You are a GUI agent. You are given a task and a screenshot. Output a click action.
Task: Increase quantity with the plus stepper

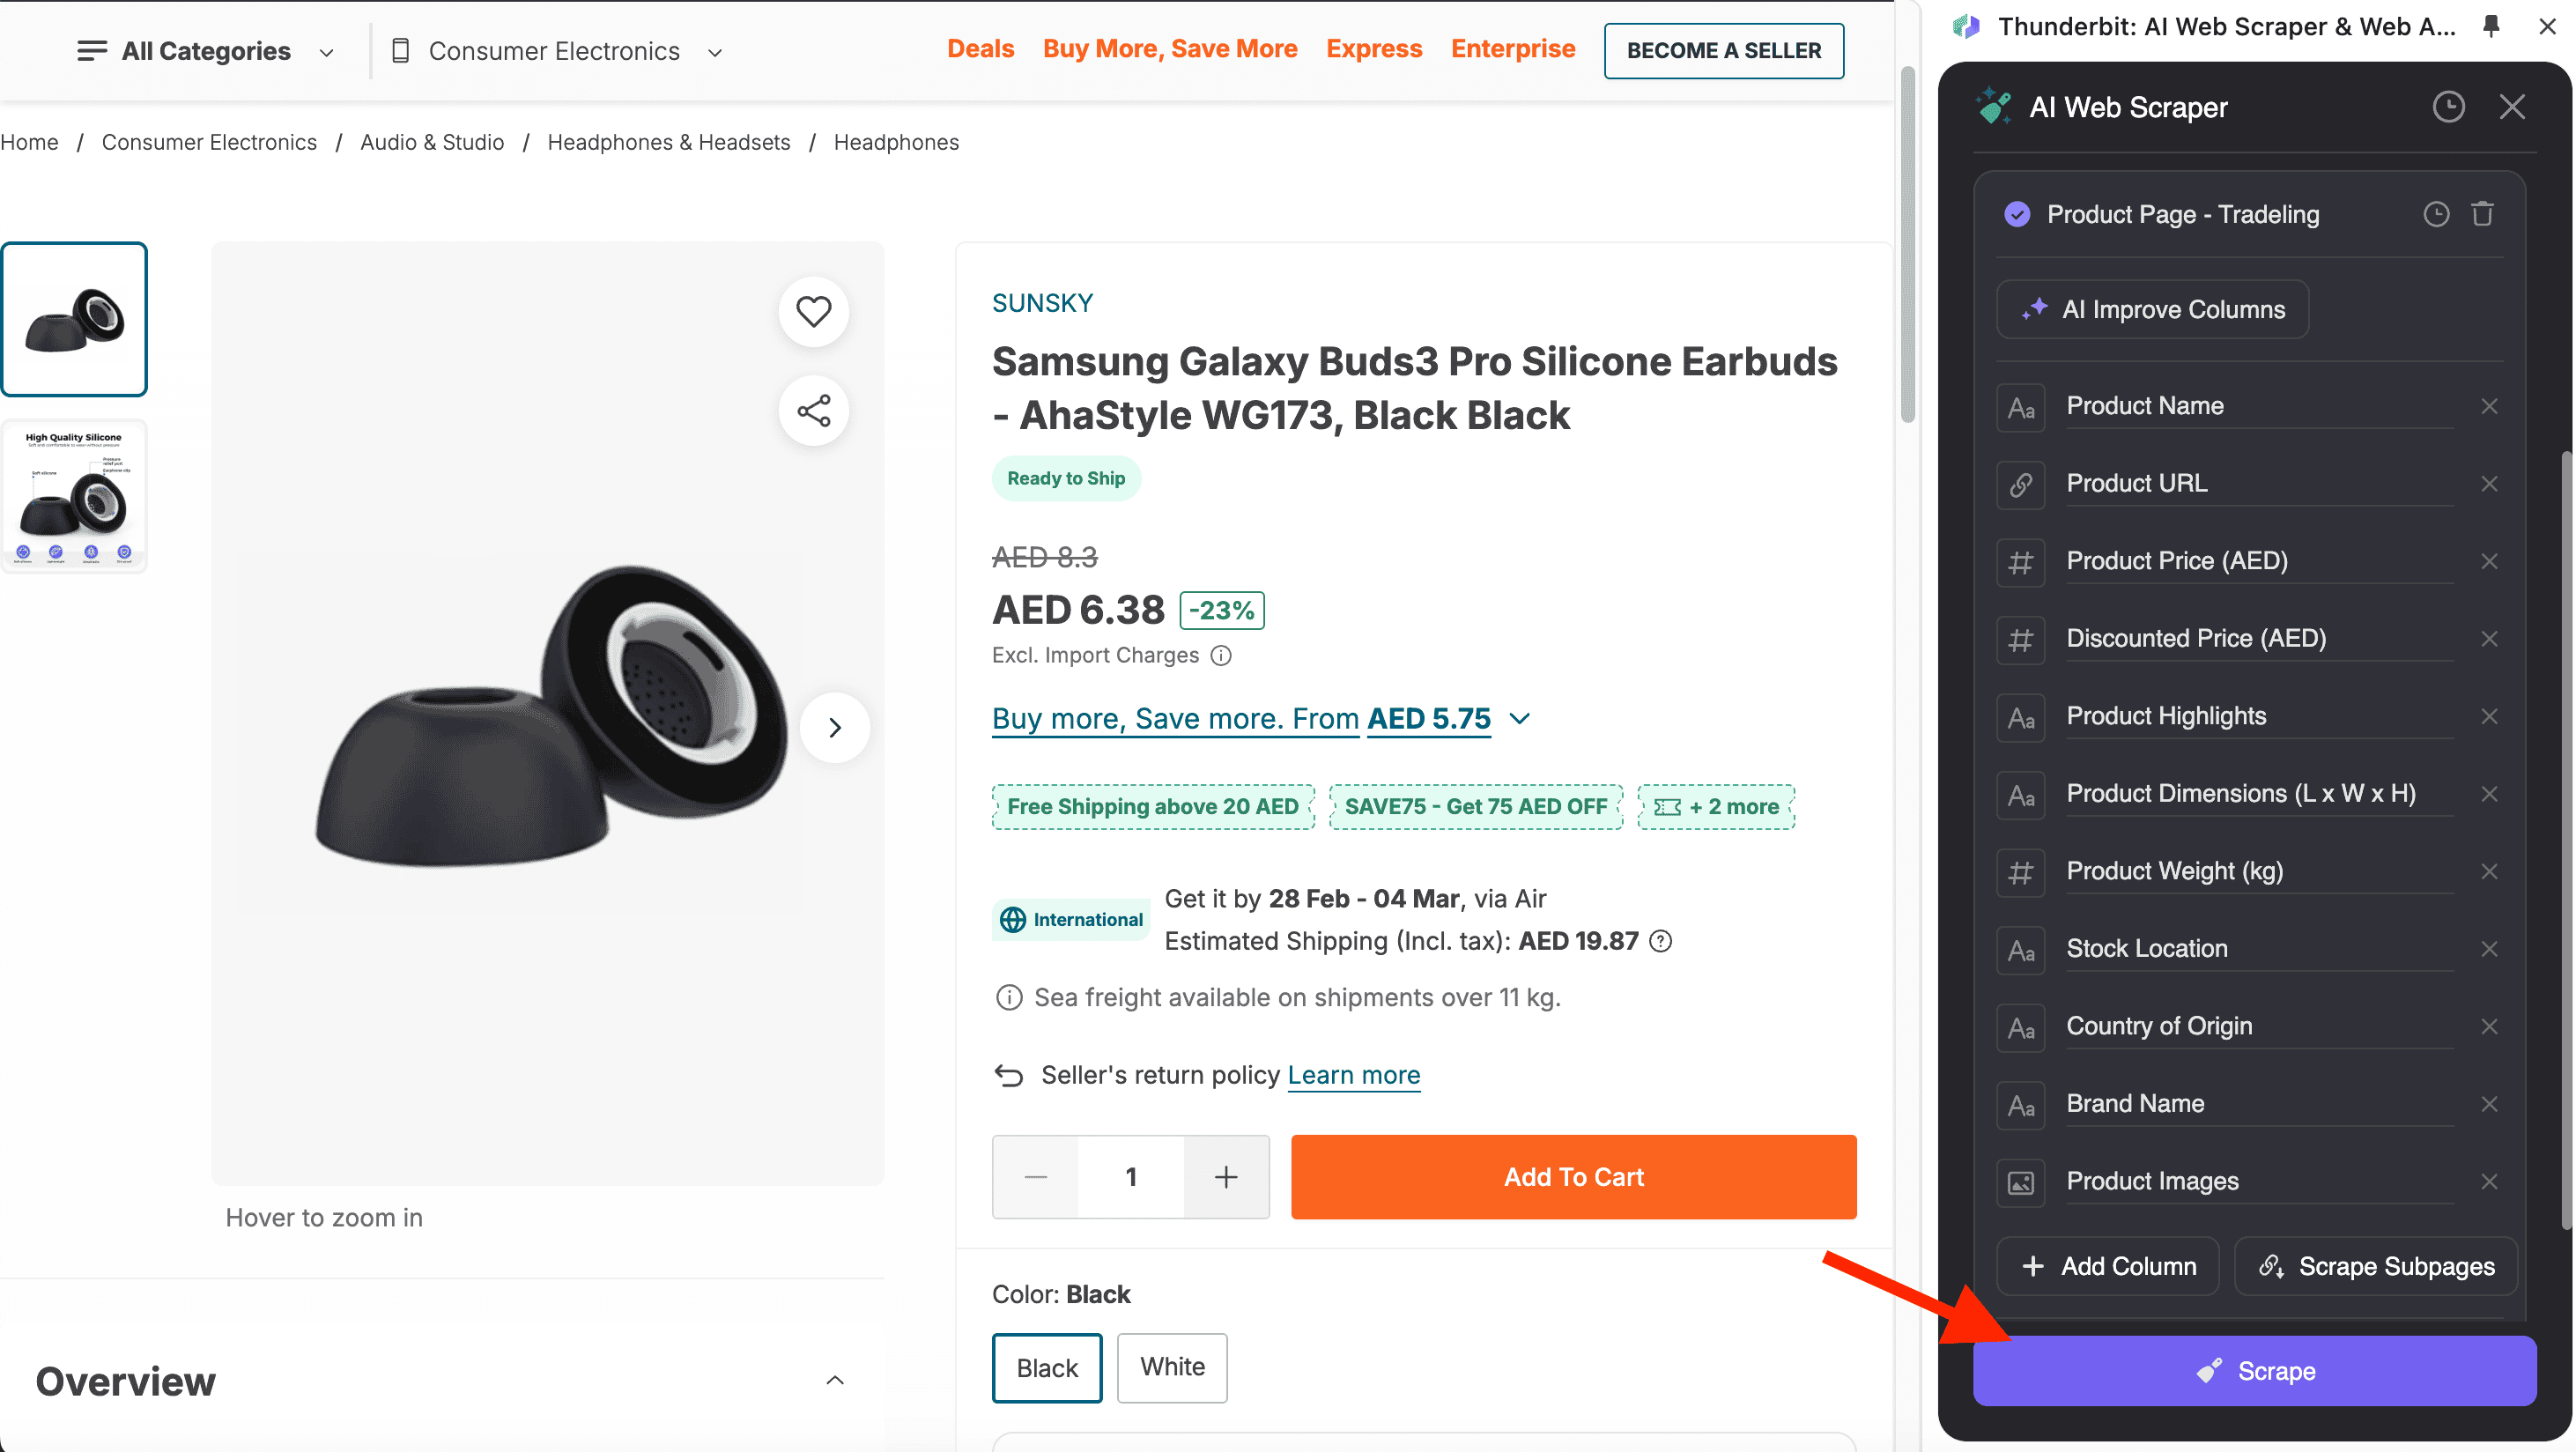pyautogui.click(x=1226, y=1177)
